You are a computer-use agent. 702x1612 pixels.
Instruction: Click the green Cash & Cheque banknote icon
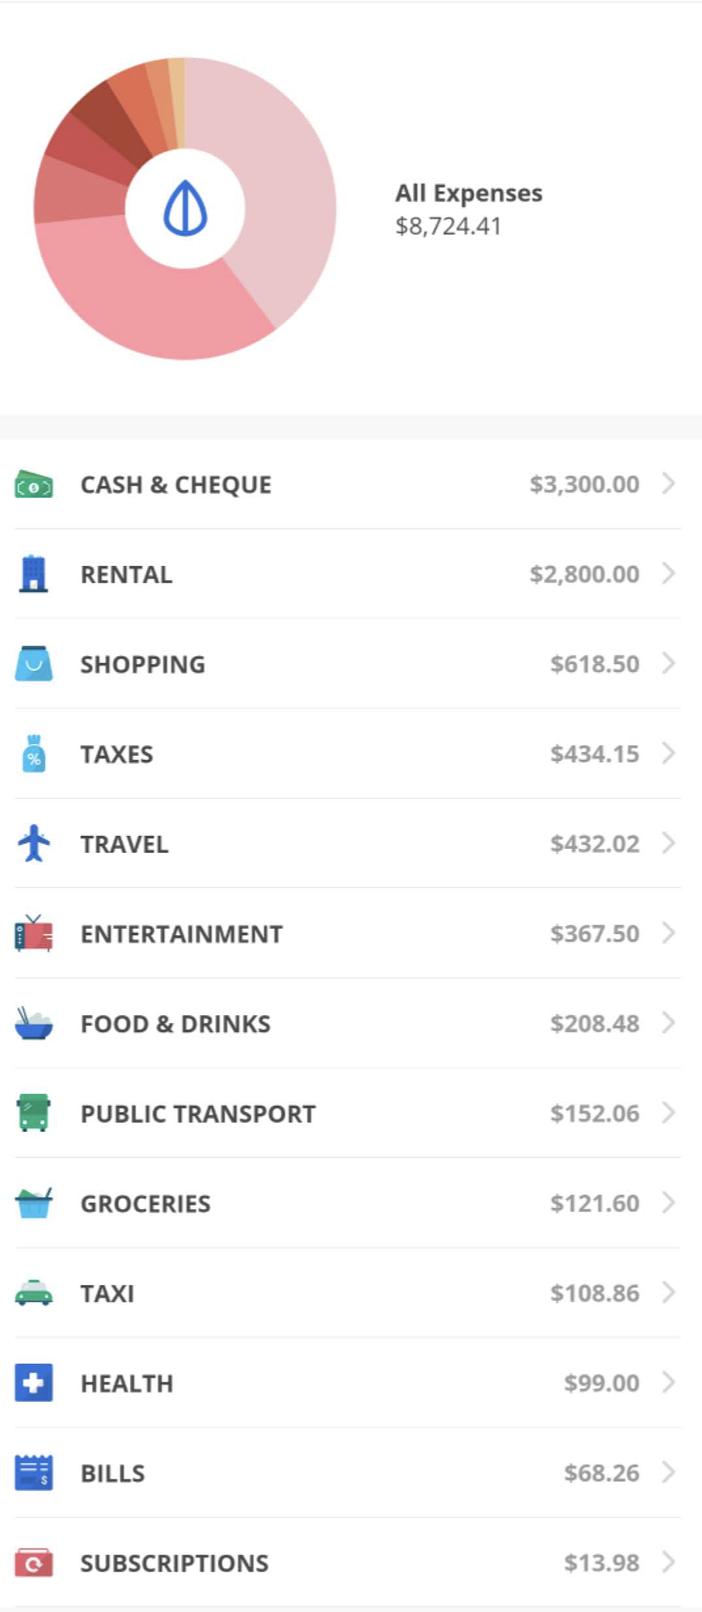[33, 486]
